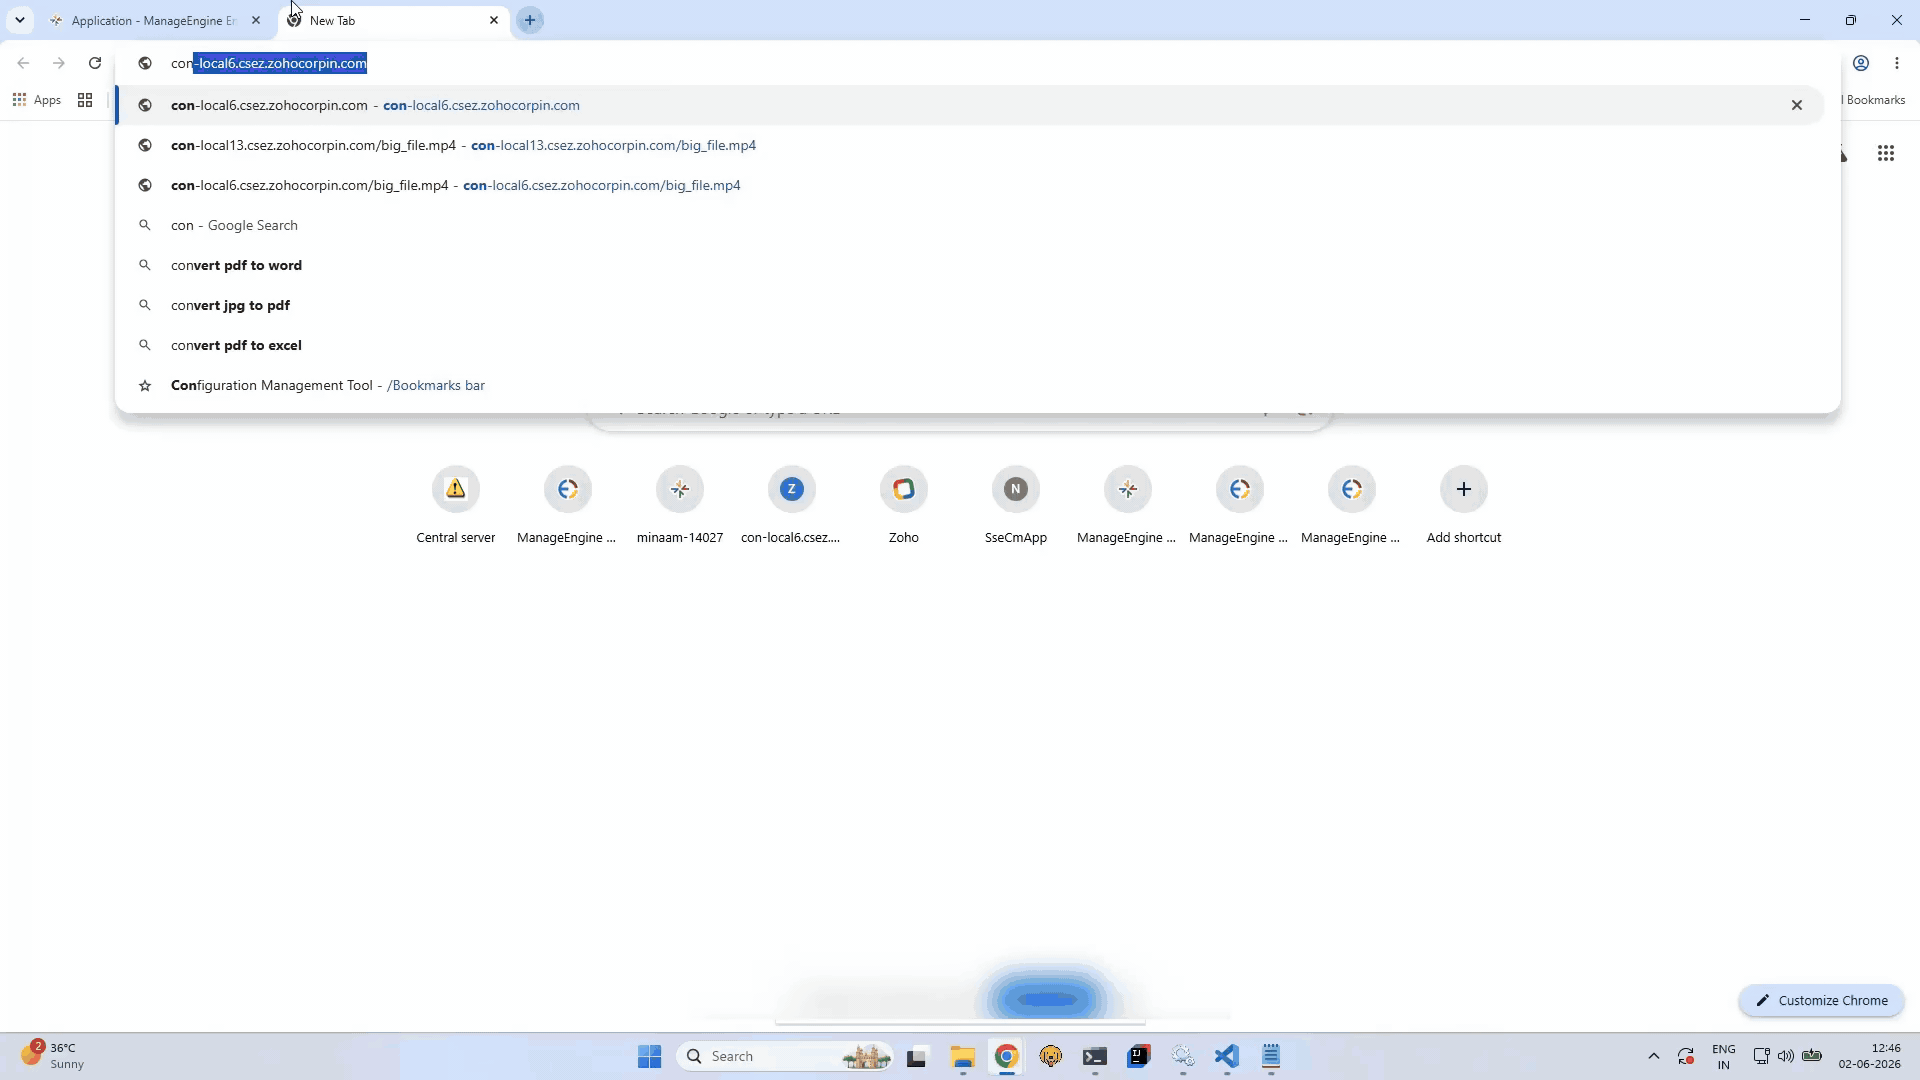Close the Application - ManageEngine tab
The image size is (1920, 1080).
tap(256, 20)
